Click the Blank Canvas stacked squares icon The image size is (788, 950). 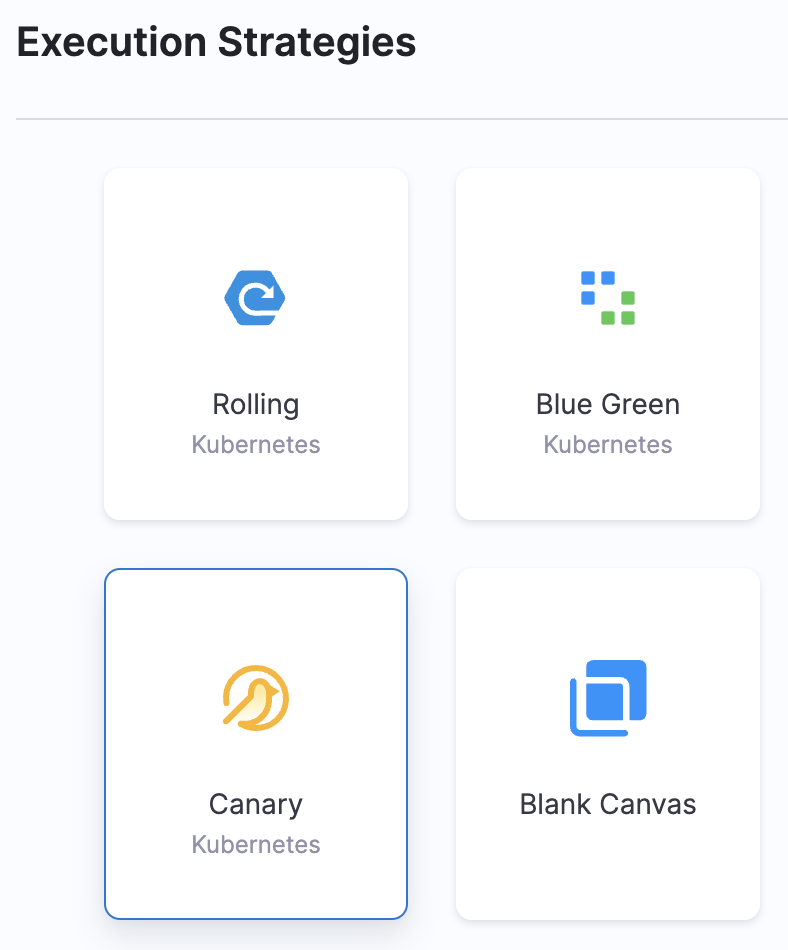point(608,698)
